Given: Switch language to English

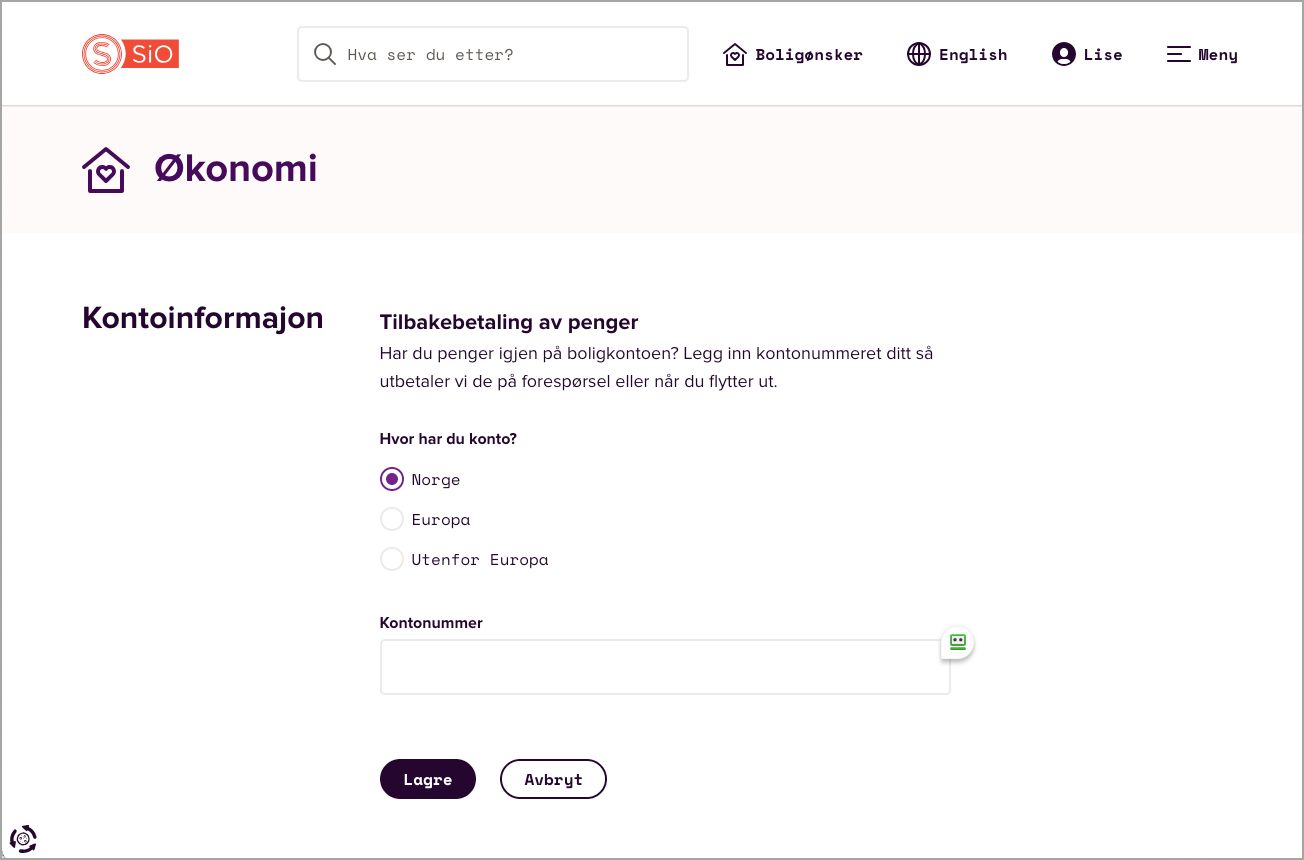Looking at the screenshot, I should [x=972, y=55].
